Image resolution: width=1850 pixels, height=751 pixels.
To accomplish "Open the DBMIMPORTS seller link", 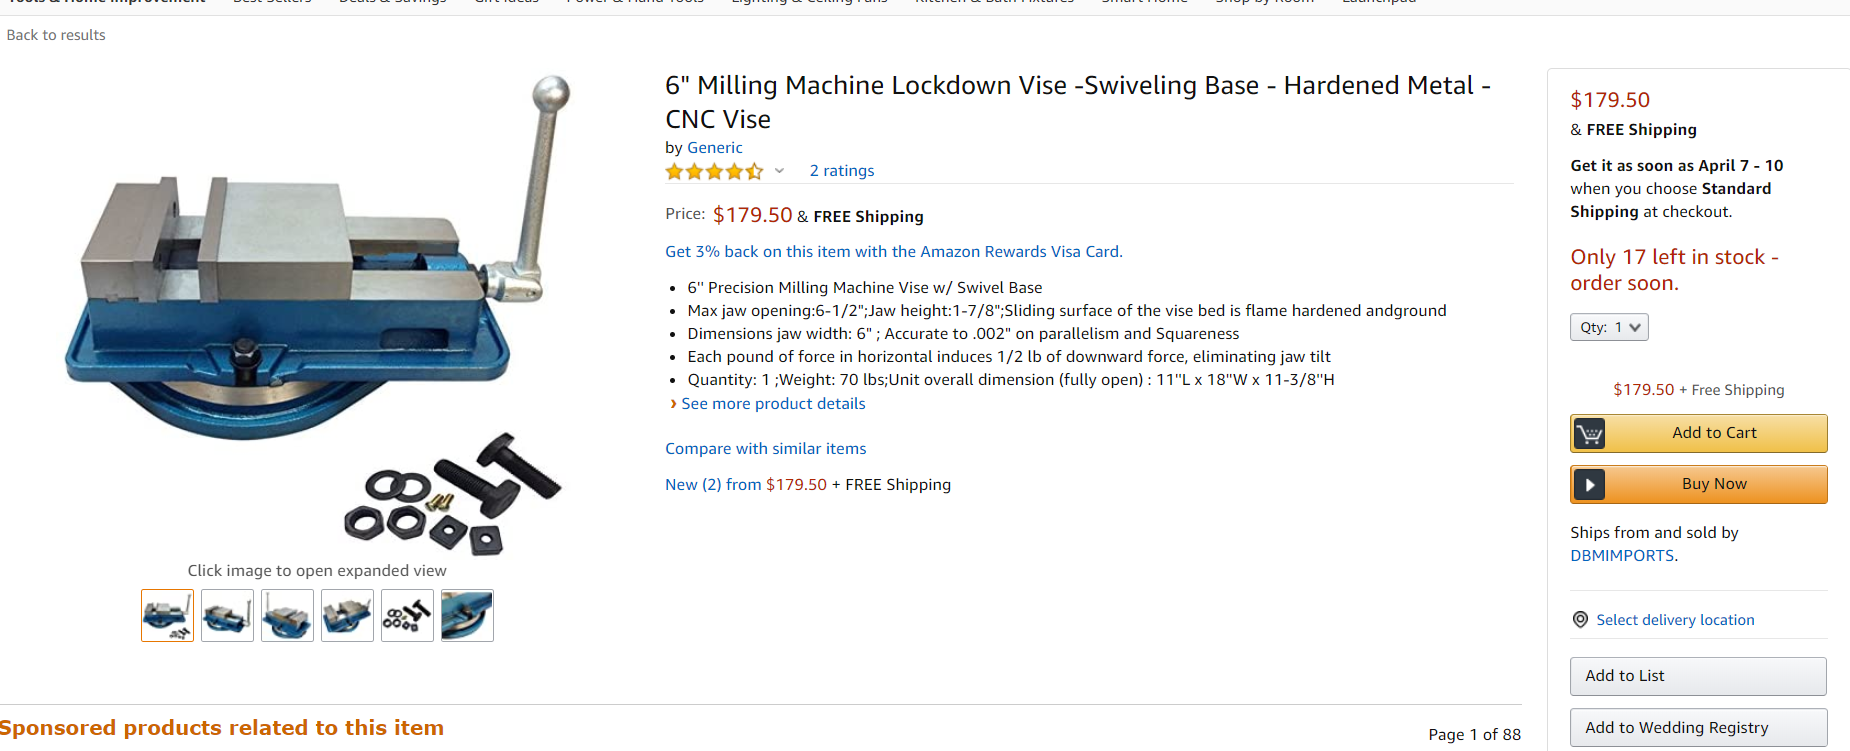I will coord(1621,556).
